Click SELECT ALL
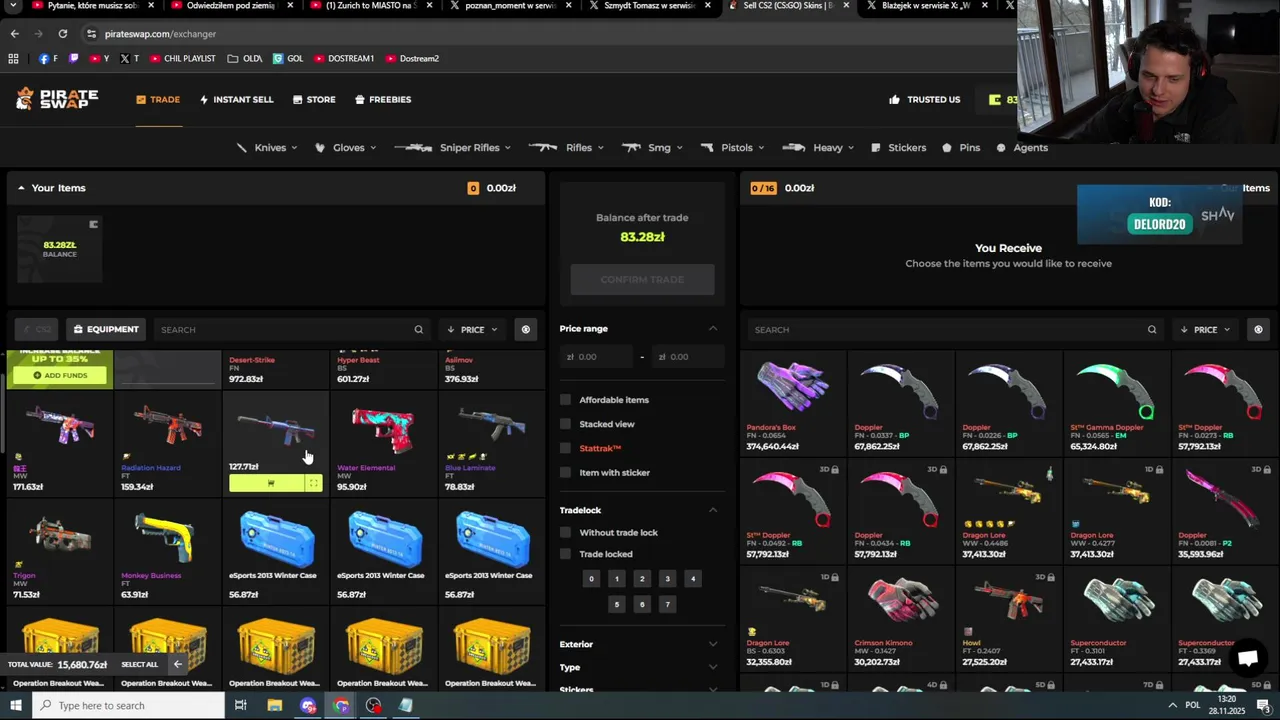1280x720 pixels. (x=139, y=664)
